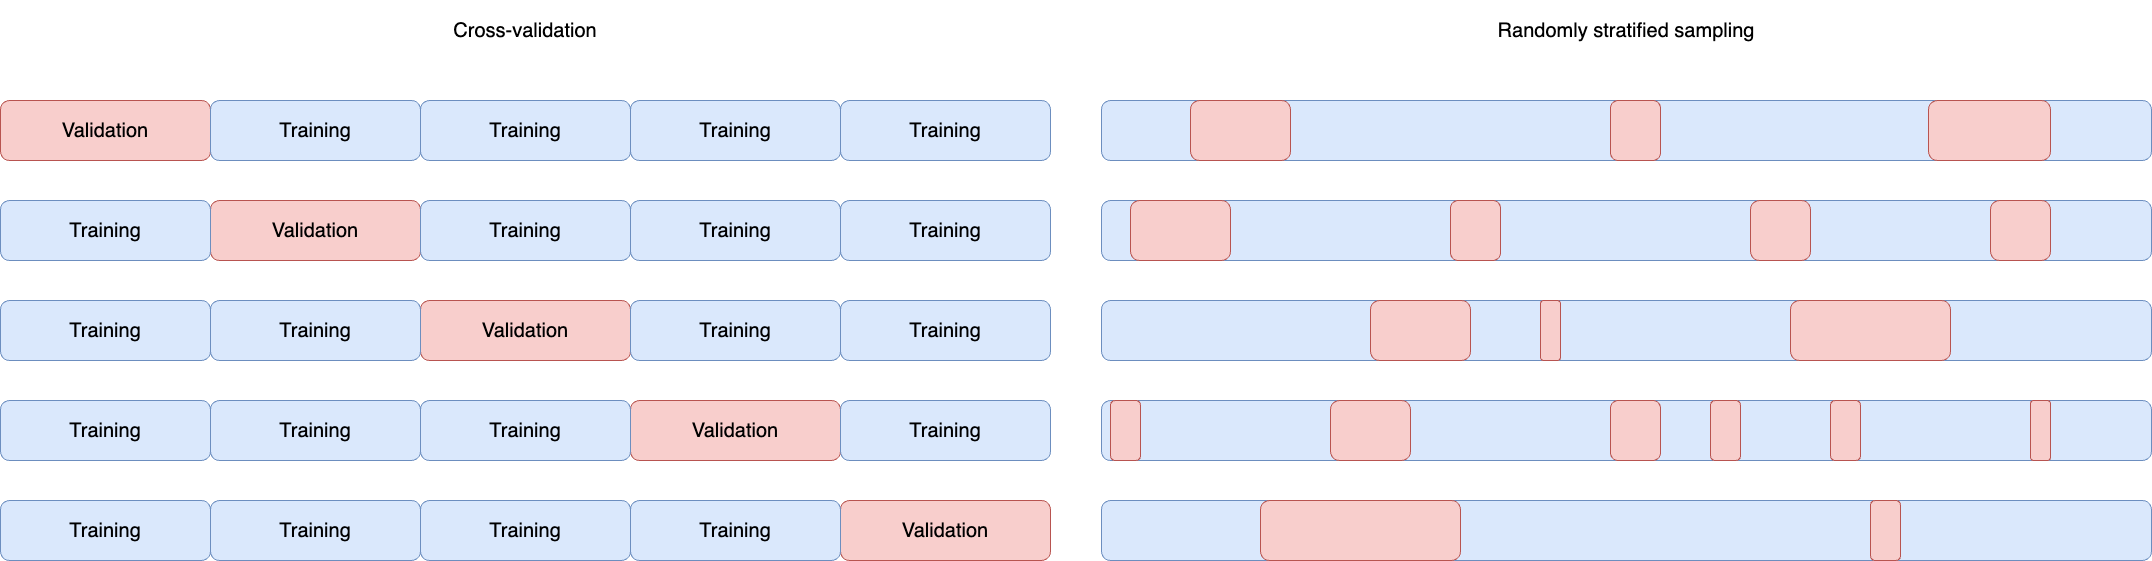Pick the Validation block in the fourth row
Screen dimensions: 2152x561
coord(735,430)
